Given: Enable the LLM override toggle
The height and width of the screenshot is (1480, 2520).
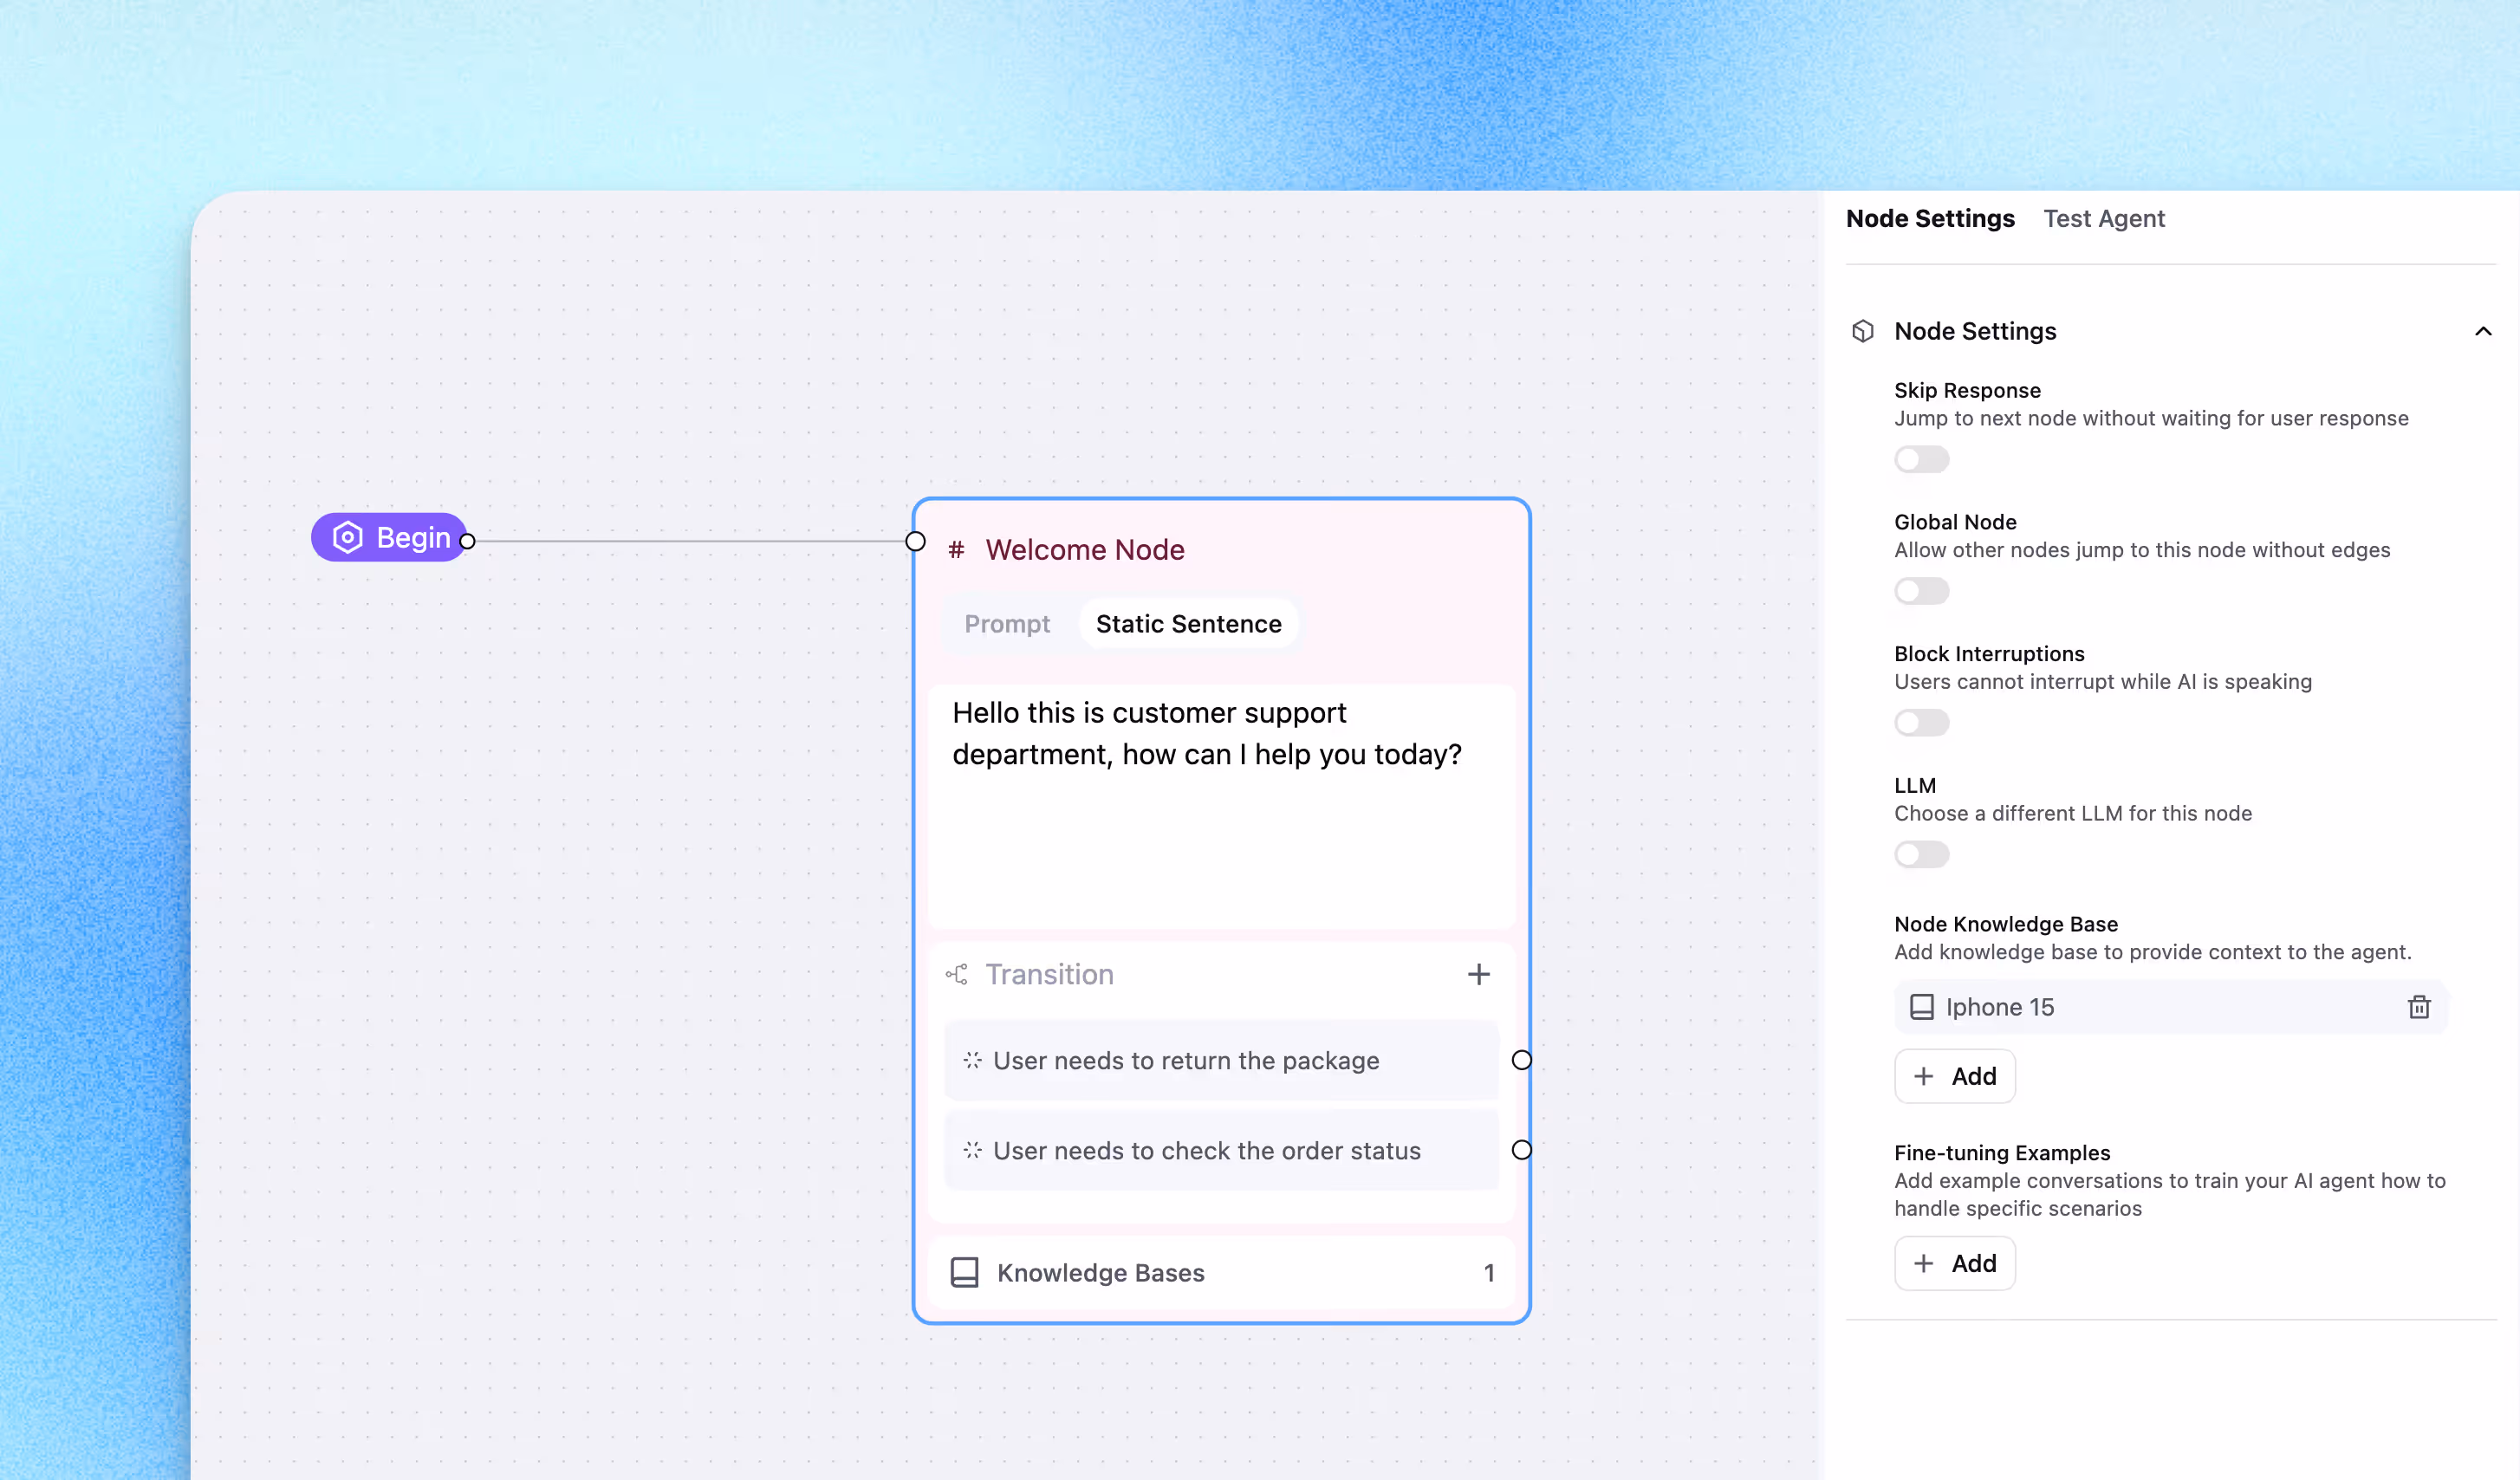Looking at the screenshot, I should 1920,854.
